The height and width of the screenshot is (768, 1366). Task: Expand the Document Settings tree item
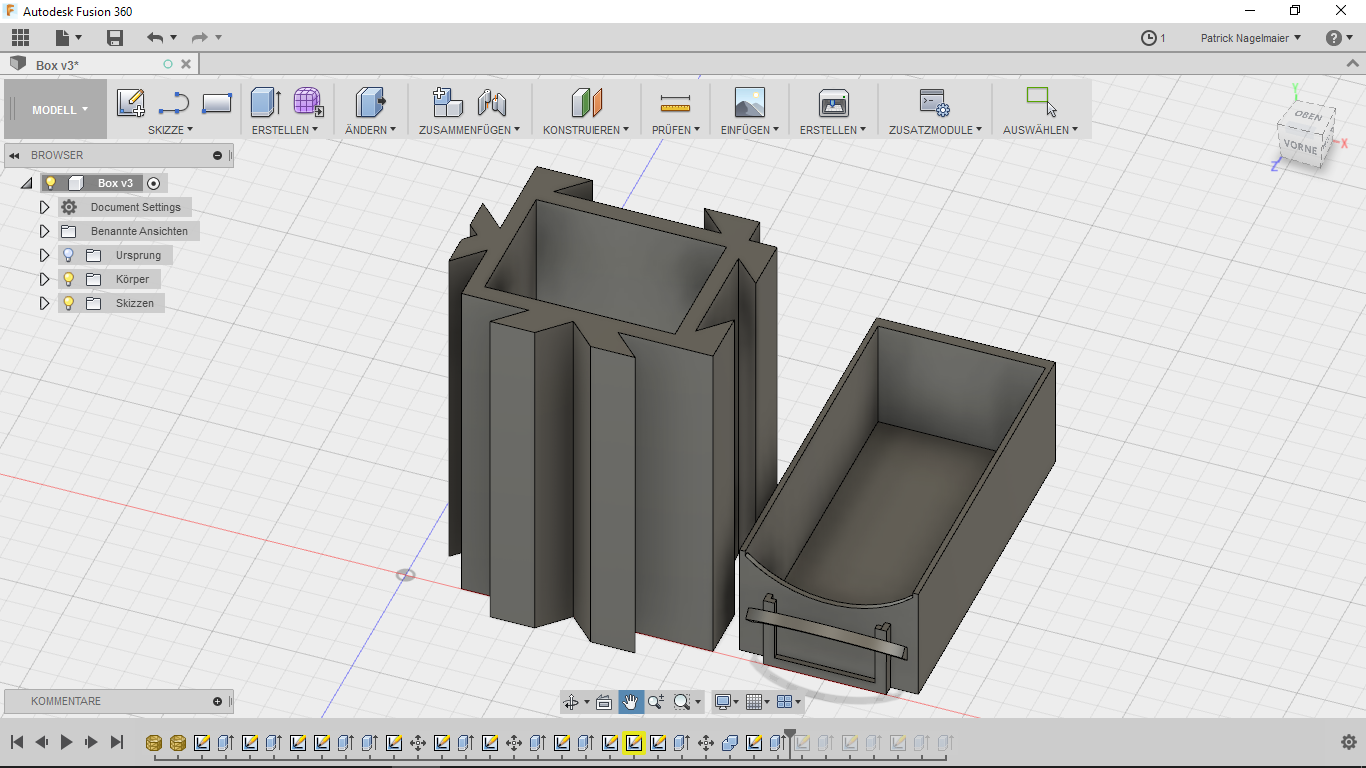[44, 207]
